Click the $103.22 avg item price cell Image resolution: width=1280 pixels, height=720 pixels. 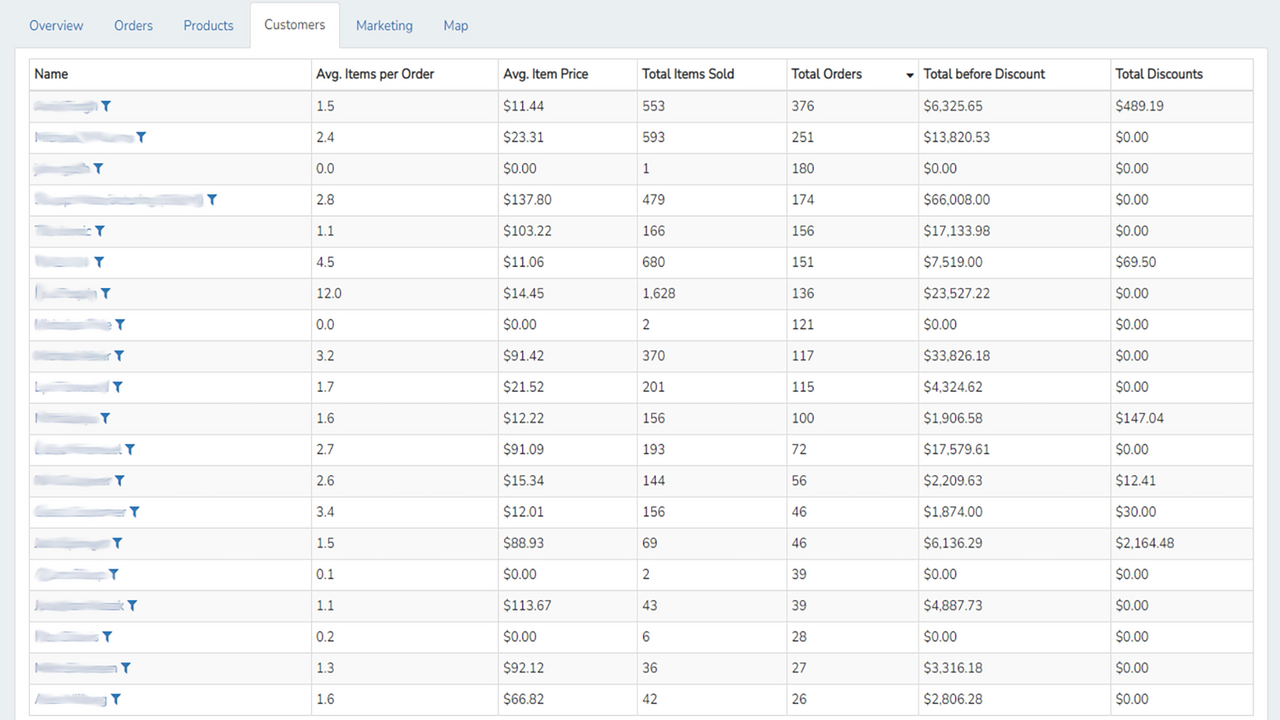567,231
